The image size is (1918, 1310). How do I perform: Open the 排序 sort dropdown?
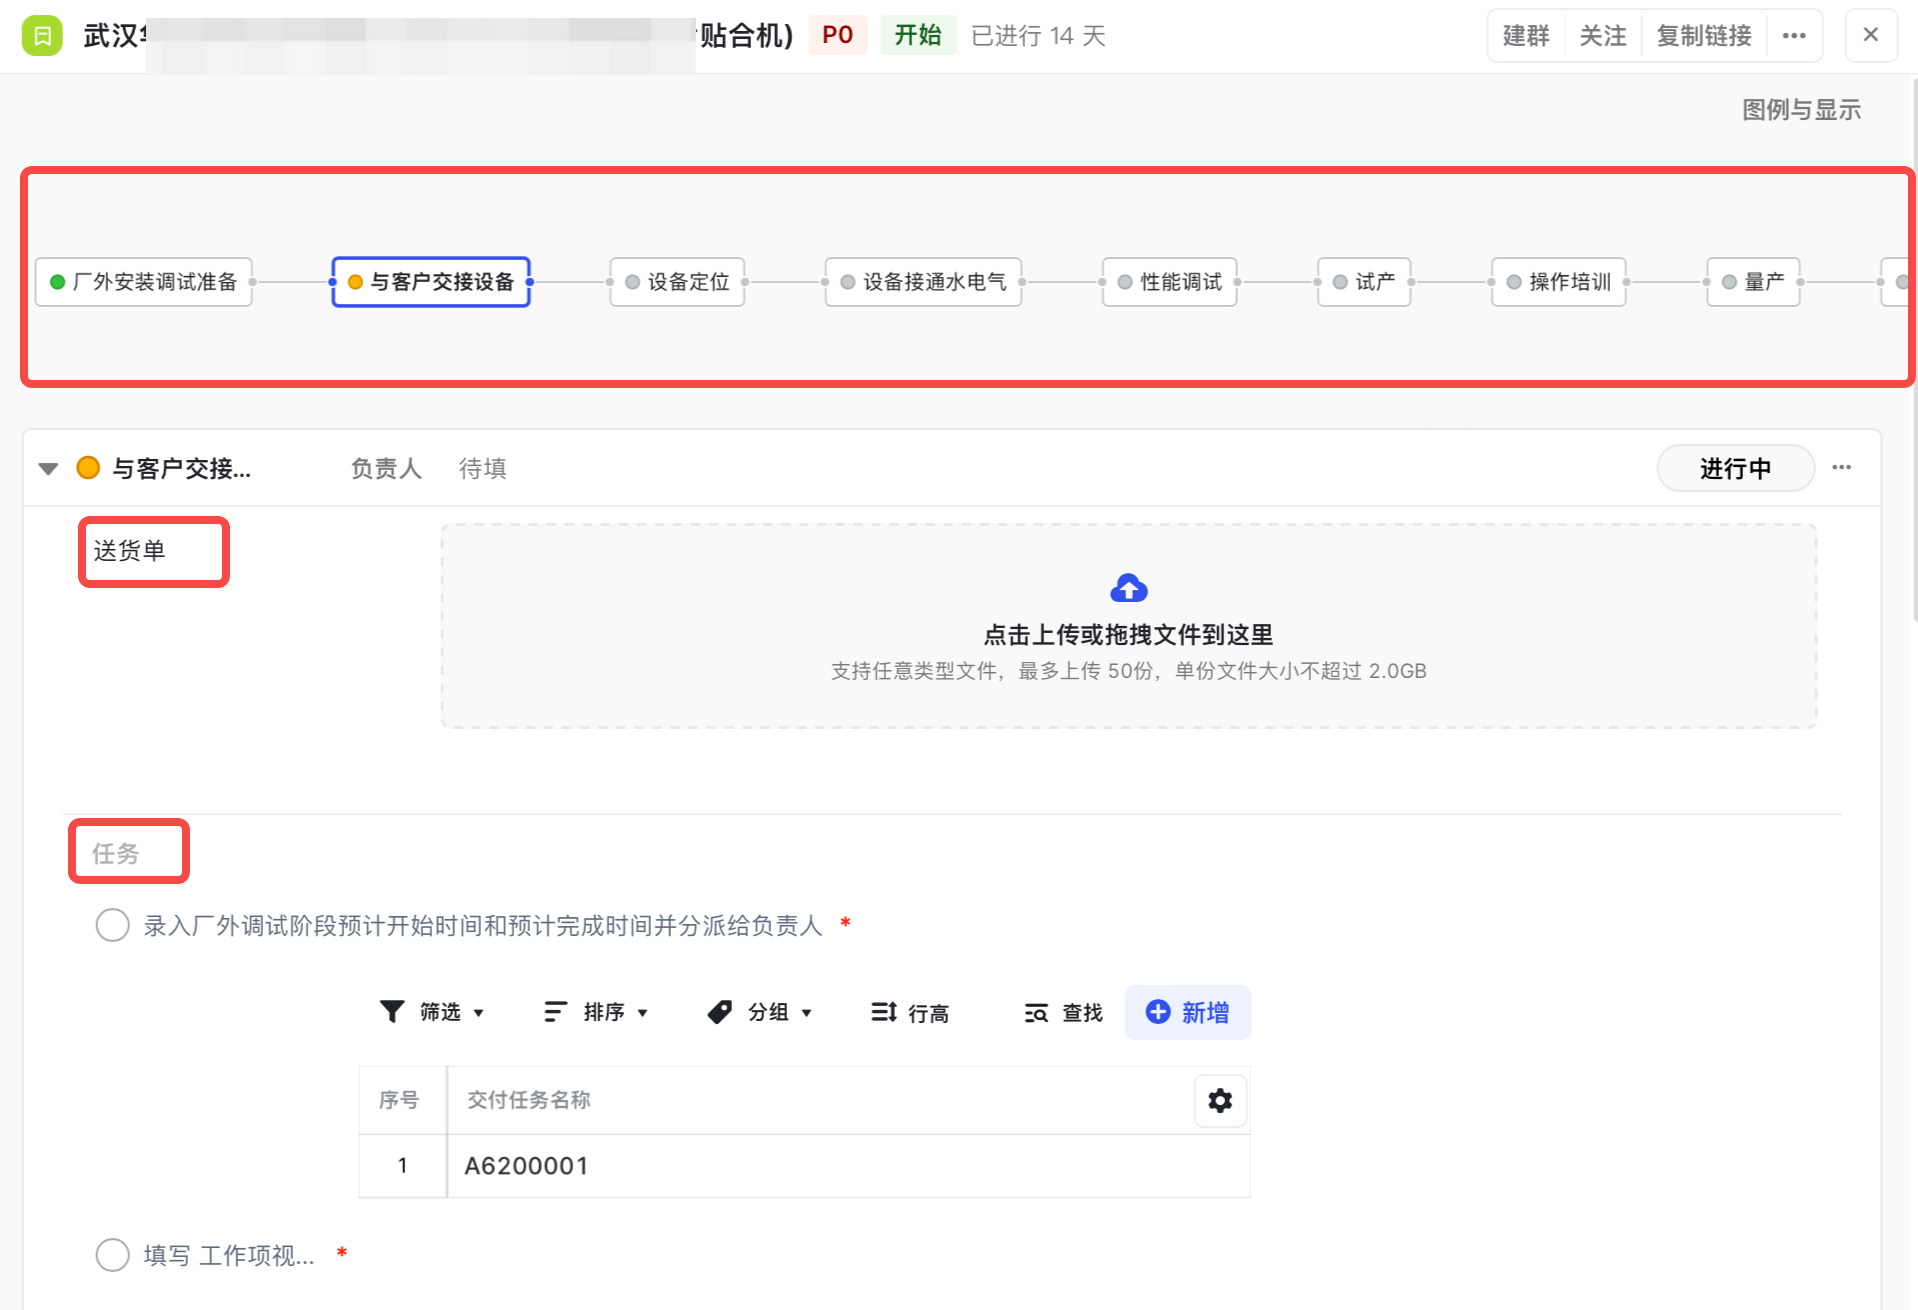[596, 1012]
